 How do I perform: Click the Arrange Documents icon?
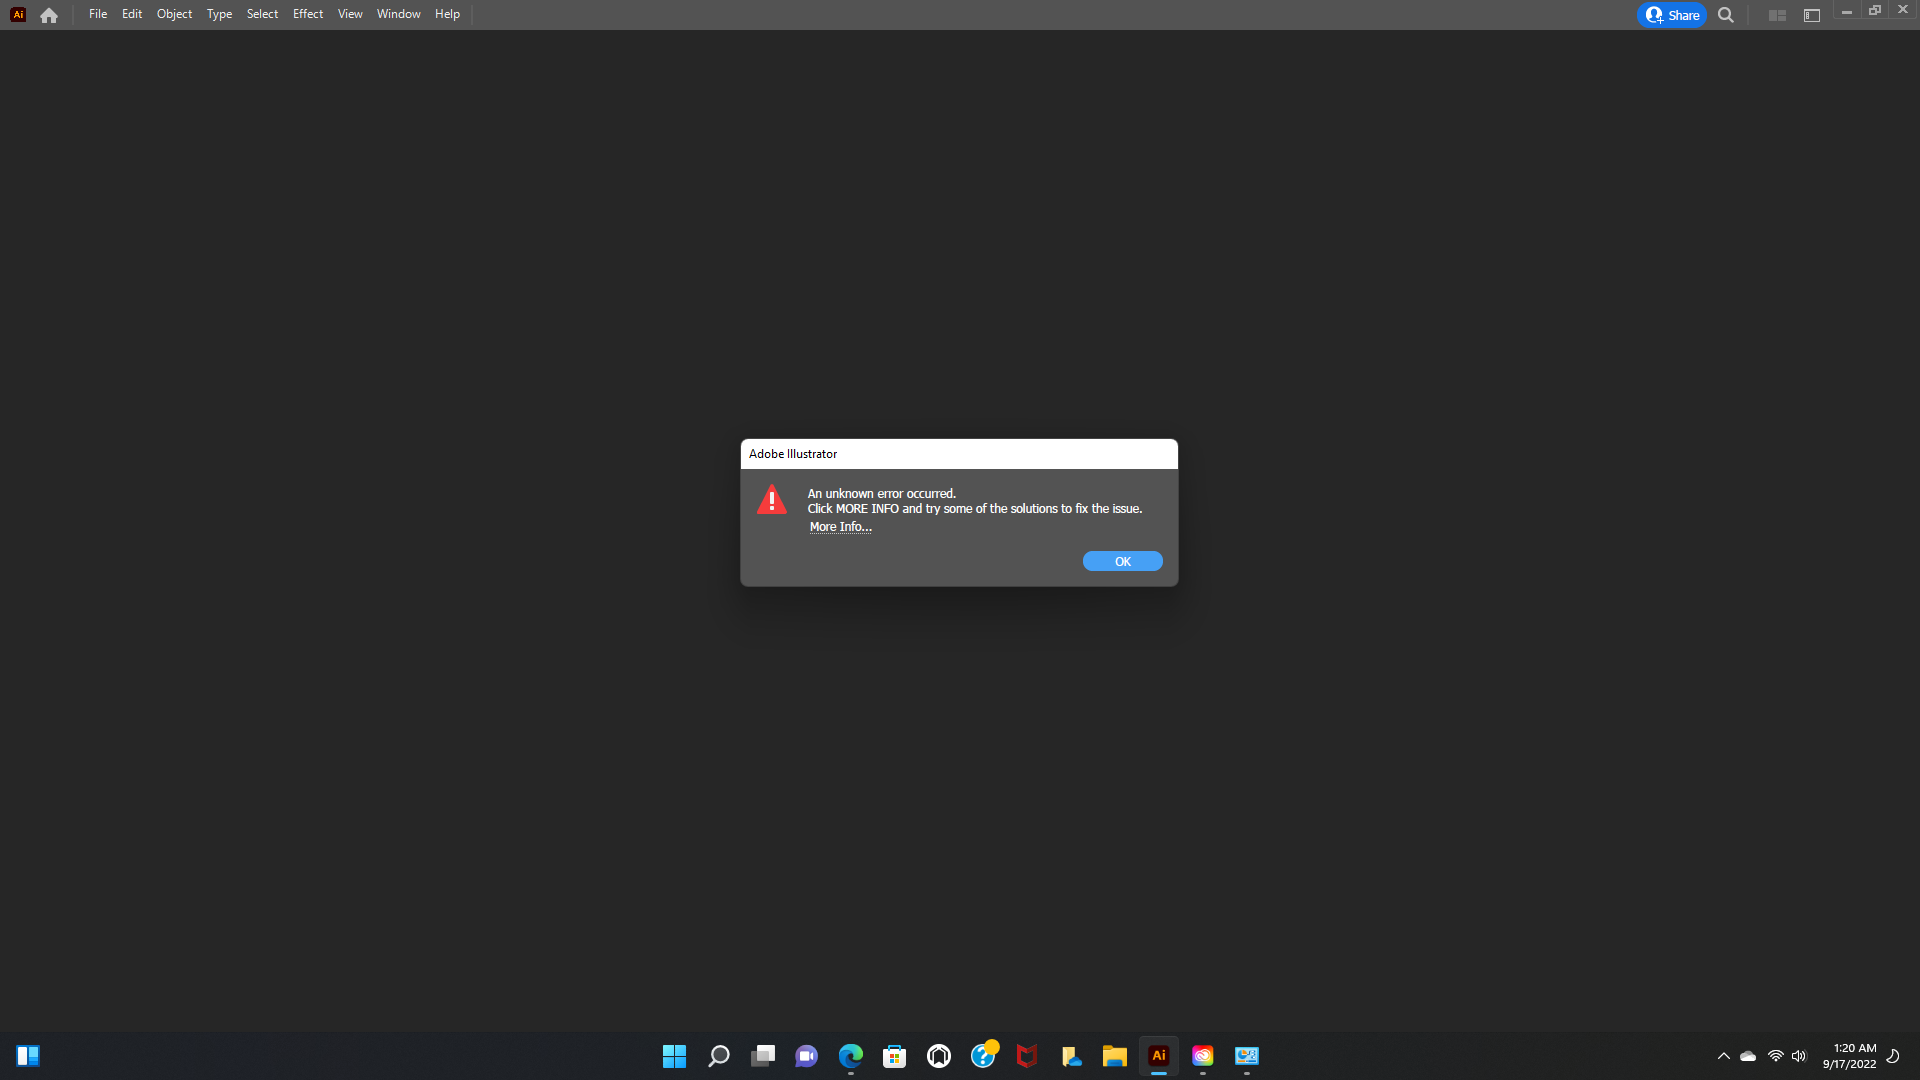pyautogui.click(x=1778, y=15)
